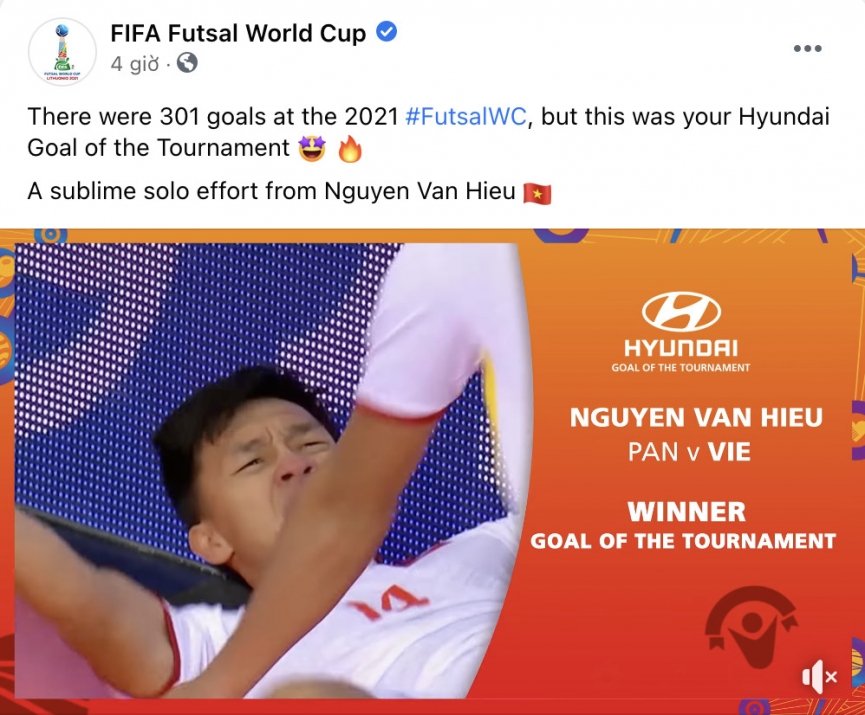The width and height of the screenshot is (865, 715).
Task: Click the Vietnam flag emoji
Action: click(537, 193)
